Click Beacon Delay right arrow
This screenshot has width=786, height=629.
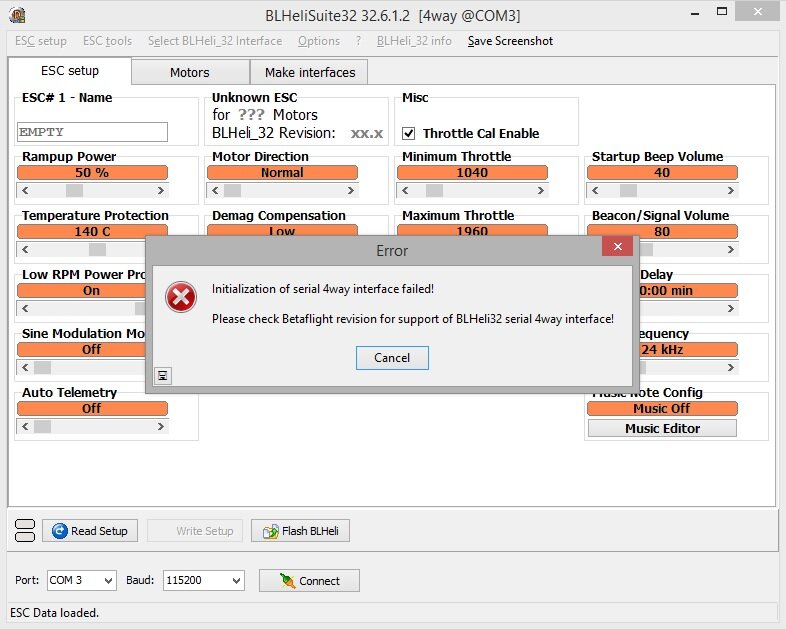coord(730,308)
